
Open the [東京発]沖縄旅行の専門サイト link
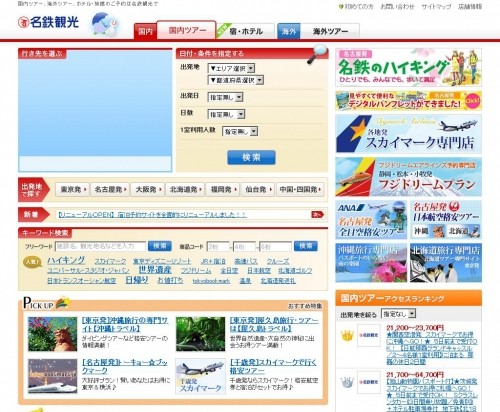click(x=125, y=324)
